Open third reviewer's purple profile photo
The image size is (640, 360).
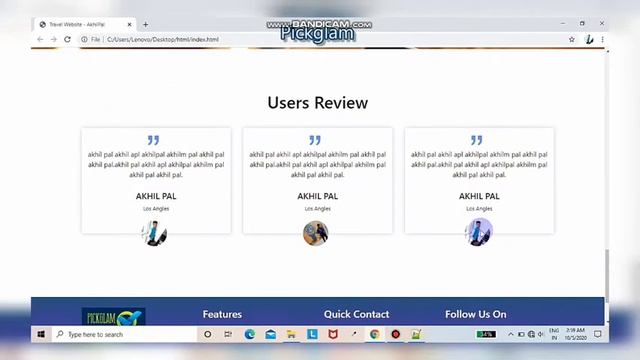(478, 231)
